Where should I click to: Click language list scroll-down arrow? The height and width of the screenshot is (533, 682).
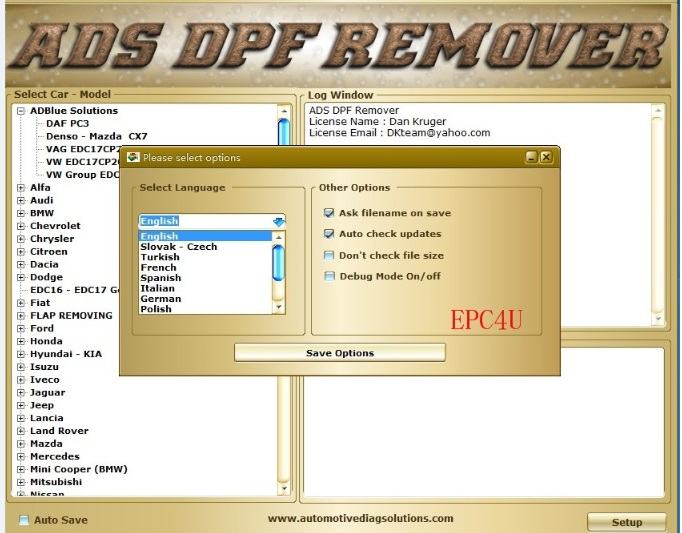(278, 308)
